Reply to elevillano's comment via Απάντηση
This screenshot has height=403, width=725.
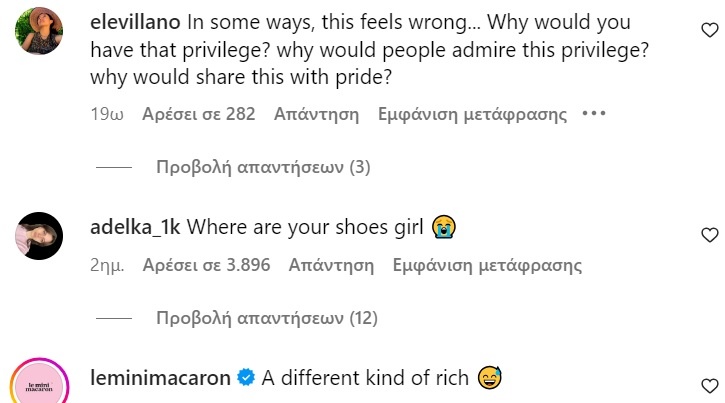click(x=316, y=114)
